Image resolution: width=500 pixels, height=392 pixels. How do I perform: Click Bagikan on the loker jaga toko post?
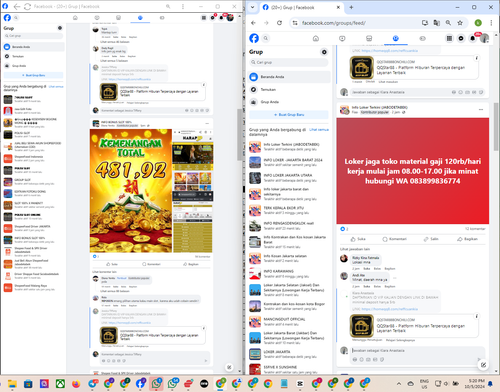click(467, 239)
